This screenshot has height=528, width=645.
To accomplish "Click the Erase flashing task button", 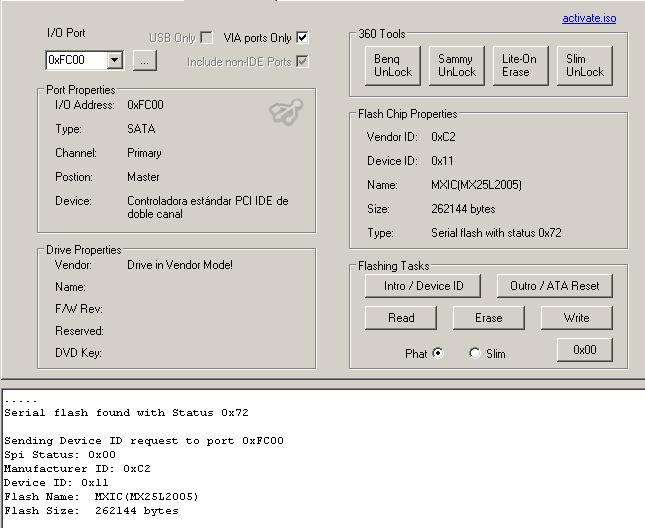I will [489, 318].
